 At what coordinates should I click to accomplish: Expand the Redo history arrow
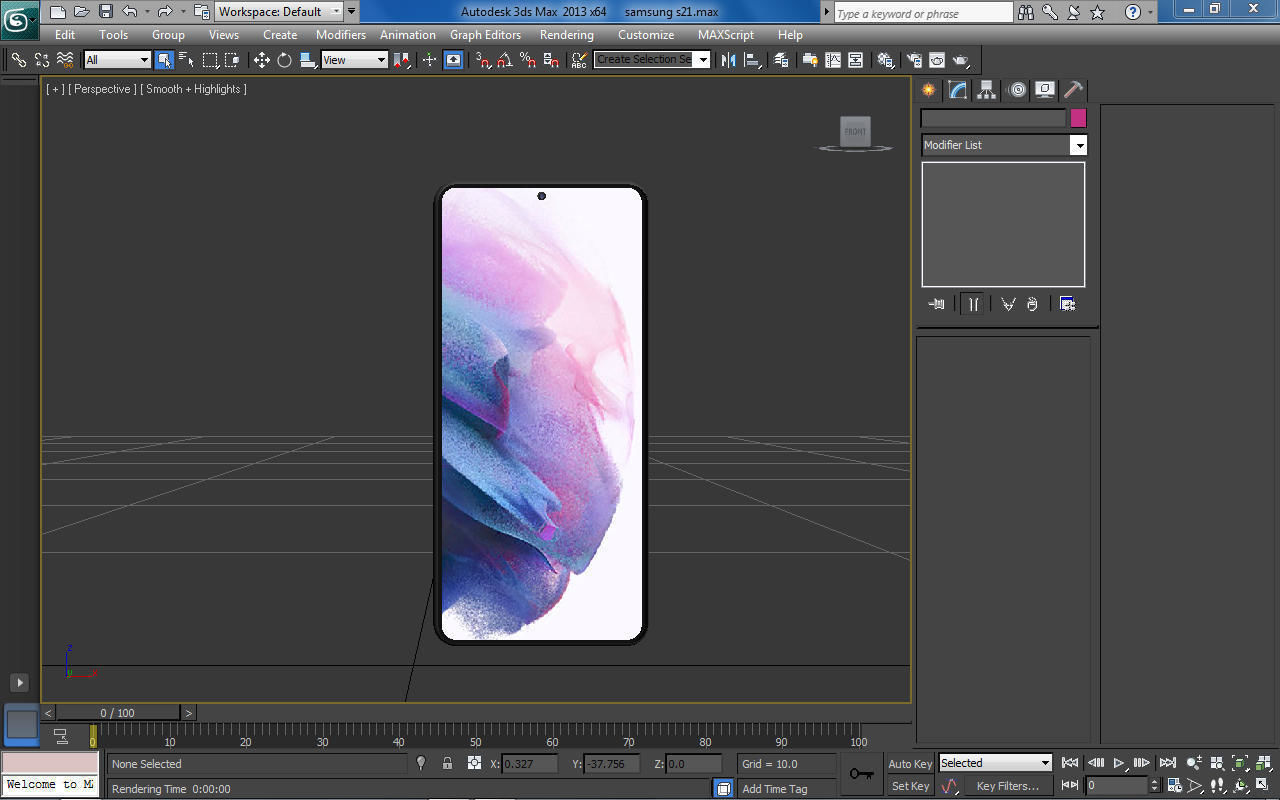coord(182,12)
